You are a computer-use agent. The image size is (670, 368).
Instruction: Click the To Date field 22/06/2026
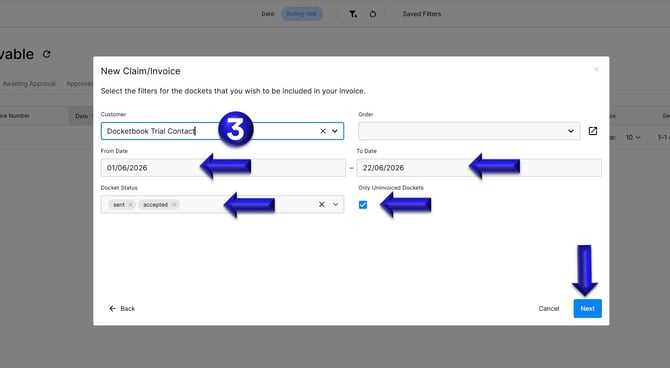[479, 168]
